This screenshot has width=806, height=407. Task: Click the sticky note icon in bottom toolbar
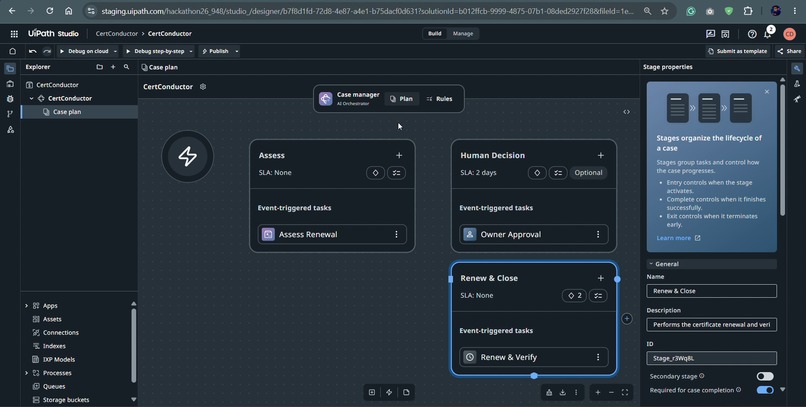(x=406, y=393)
